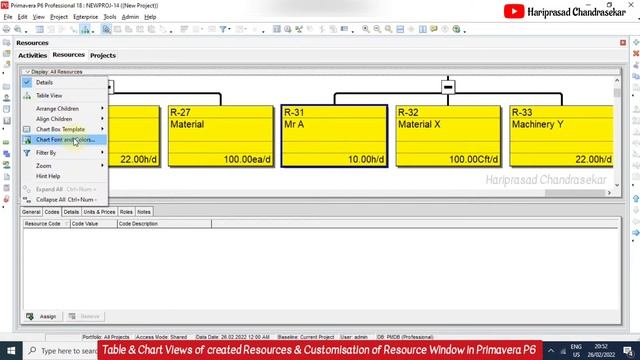Click the Zoom Out magnifier icon

coord(377,29)
